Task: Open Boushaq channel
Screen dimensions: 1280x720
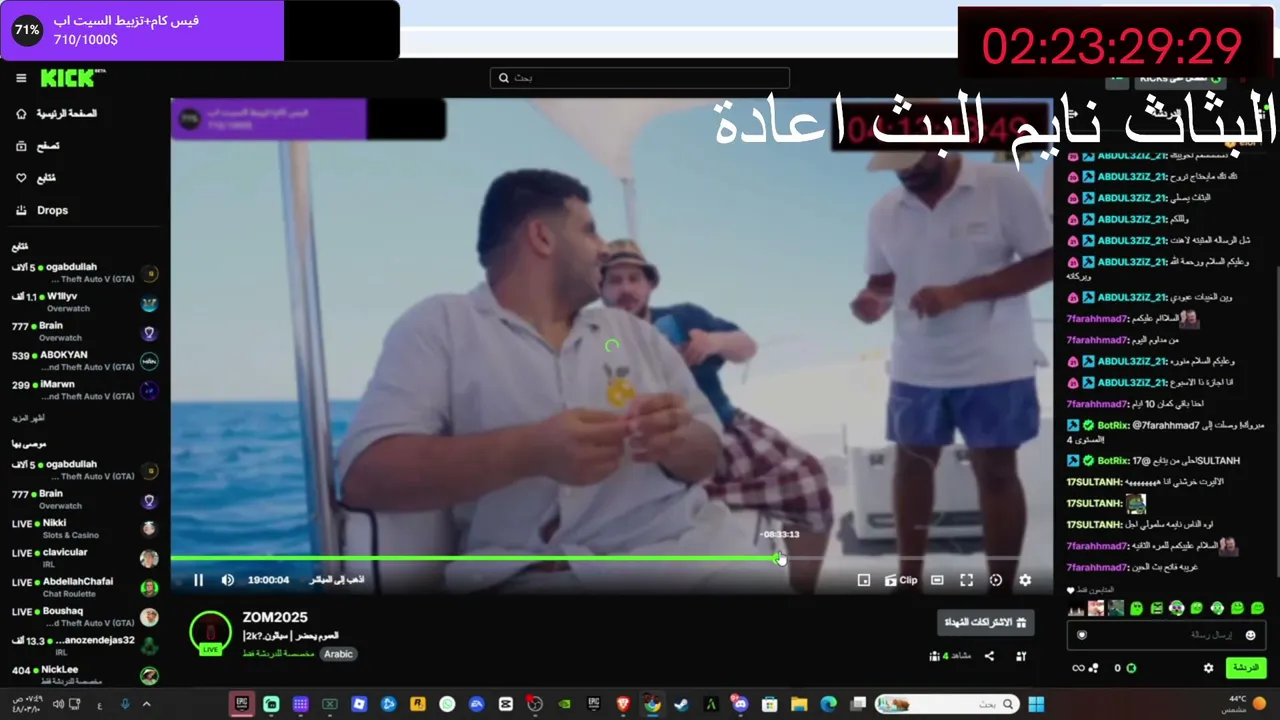Action: [84, 616]
